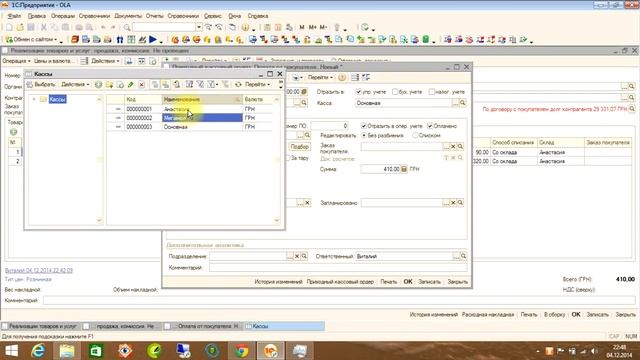Open the main toolbar search combo dropdown arrow

[x=199, y=27]
